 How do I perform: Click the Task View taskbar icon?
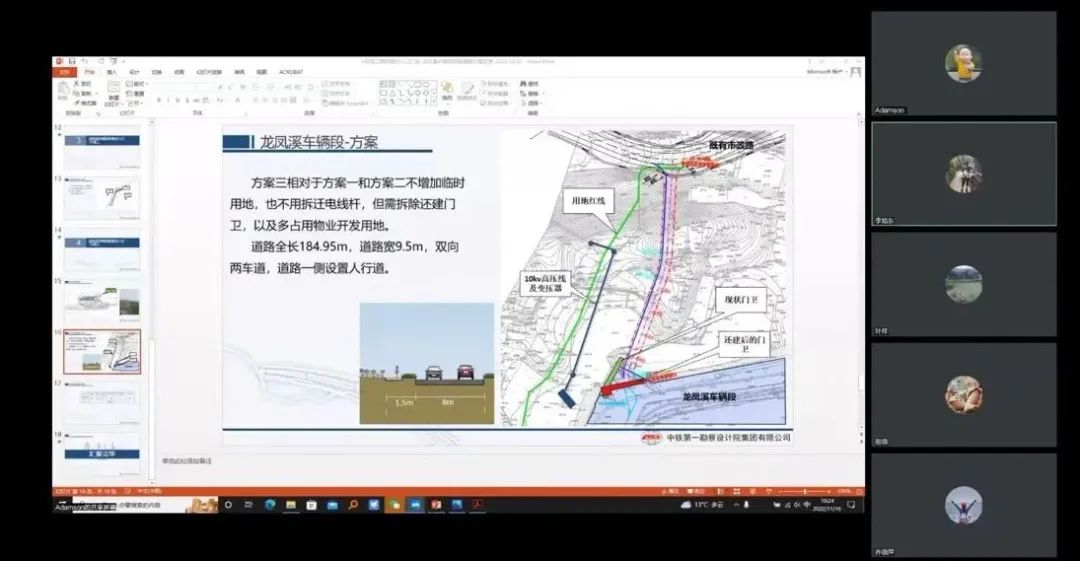[248, 505]
